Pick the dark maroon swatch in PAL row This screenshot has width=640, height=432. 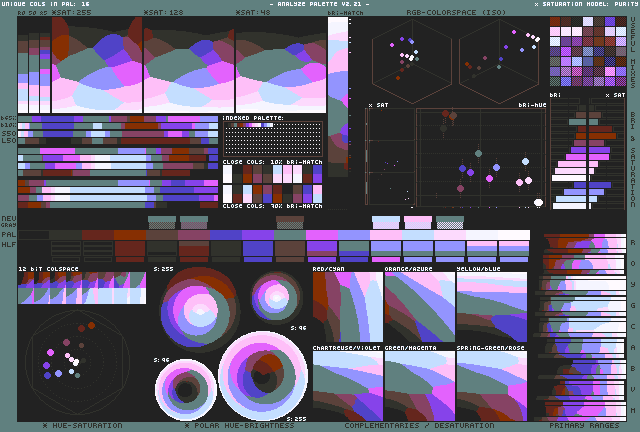click(x=98, y=235)
